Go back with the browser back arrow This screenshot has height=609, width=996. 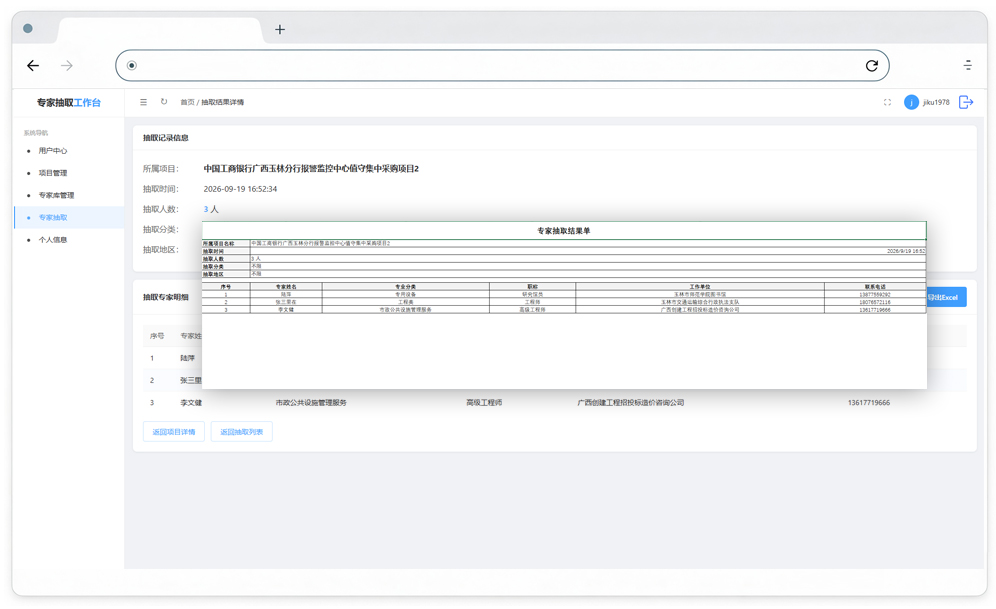point(33,65)
